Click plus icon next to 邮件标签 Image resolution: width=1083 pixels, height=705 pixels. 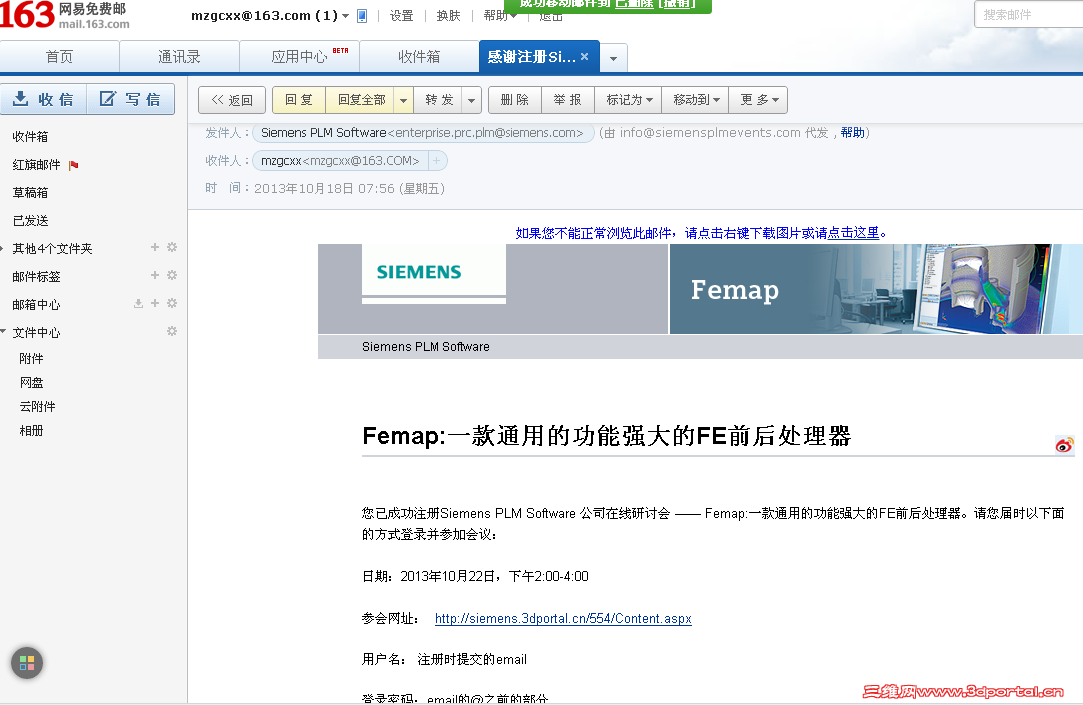click(155, 275)
